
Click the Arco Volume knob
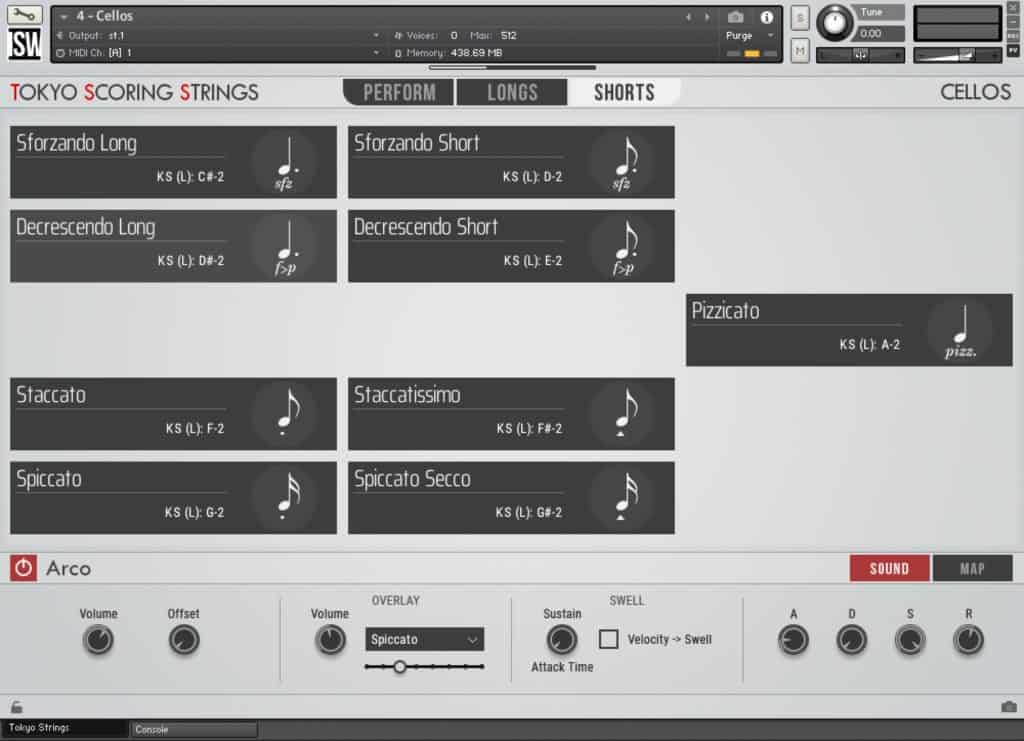99,640
